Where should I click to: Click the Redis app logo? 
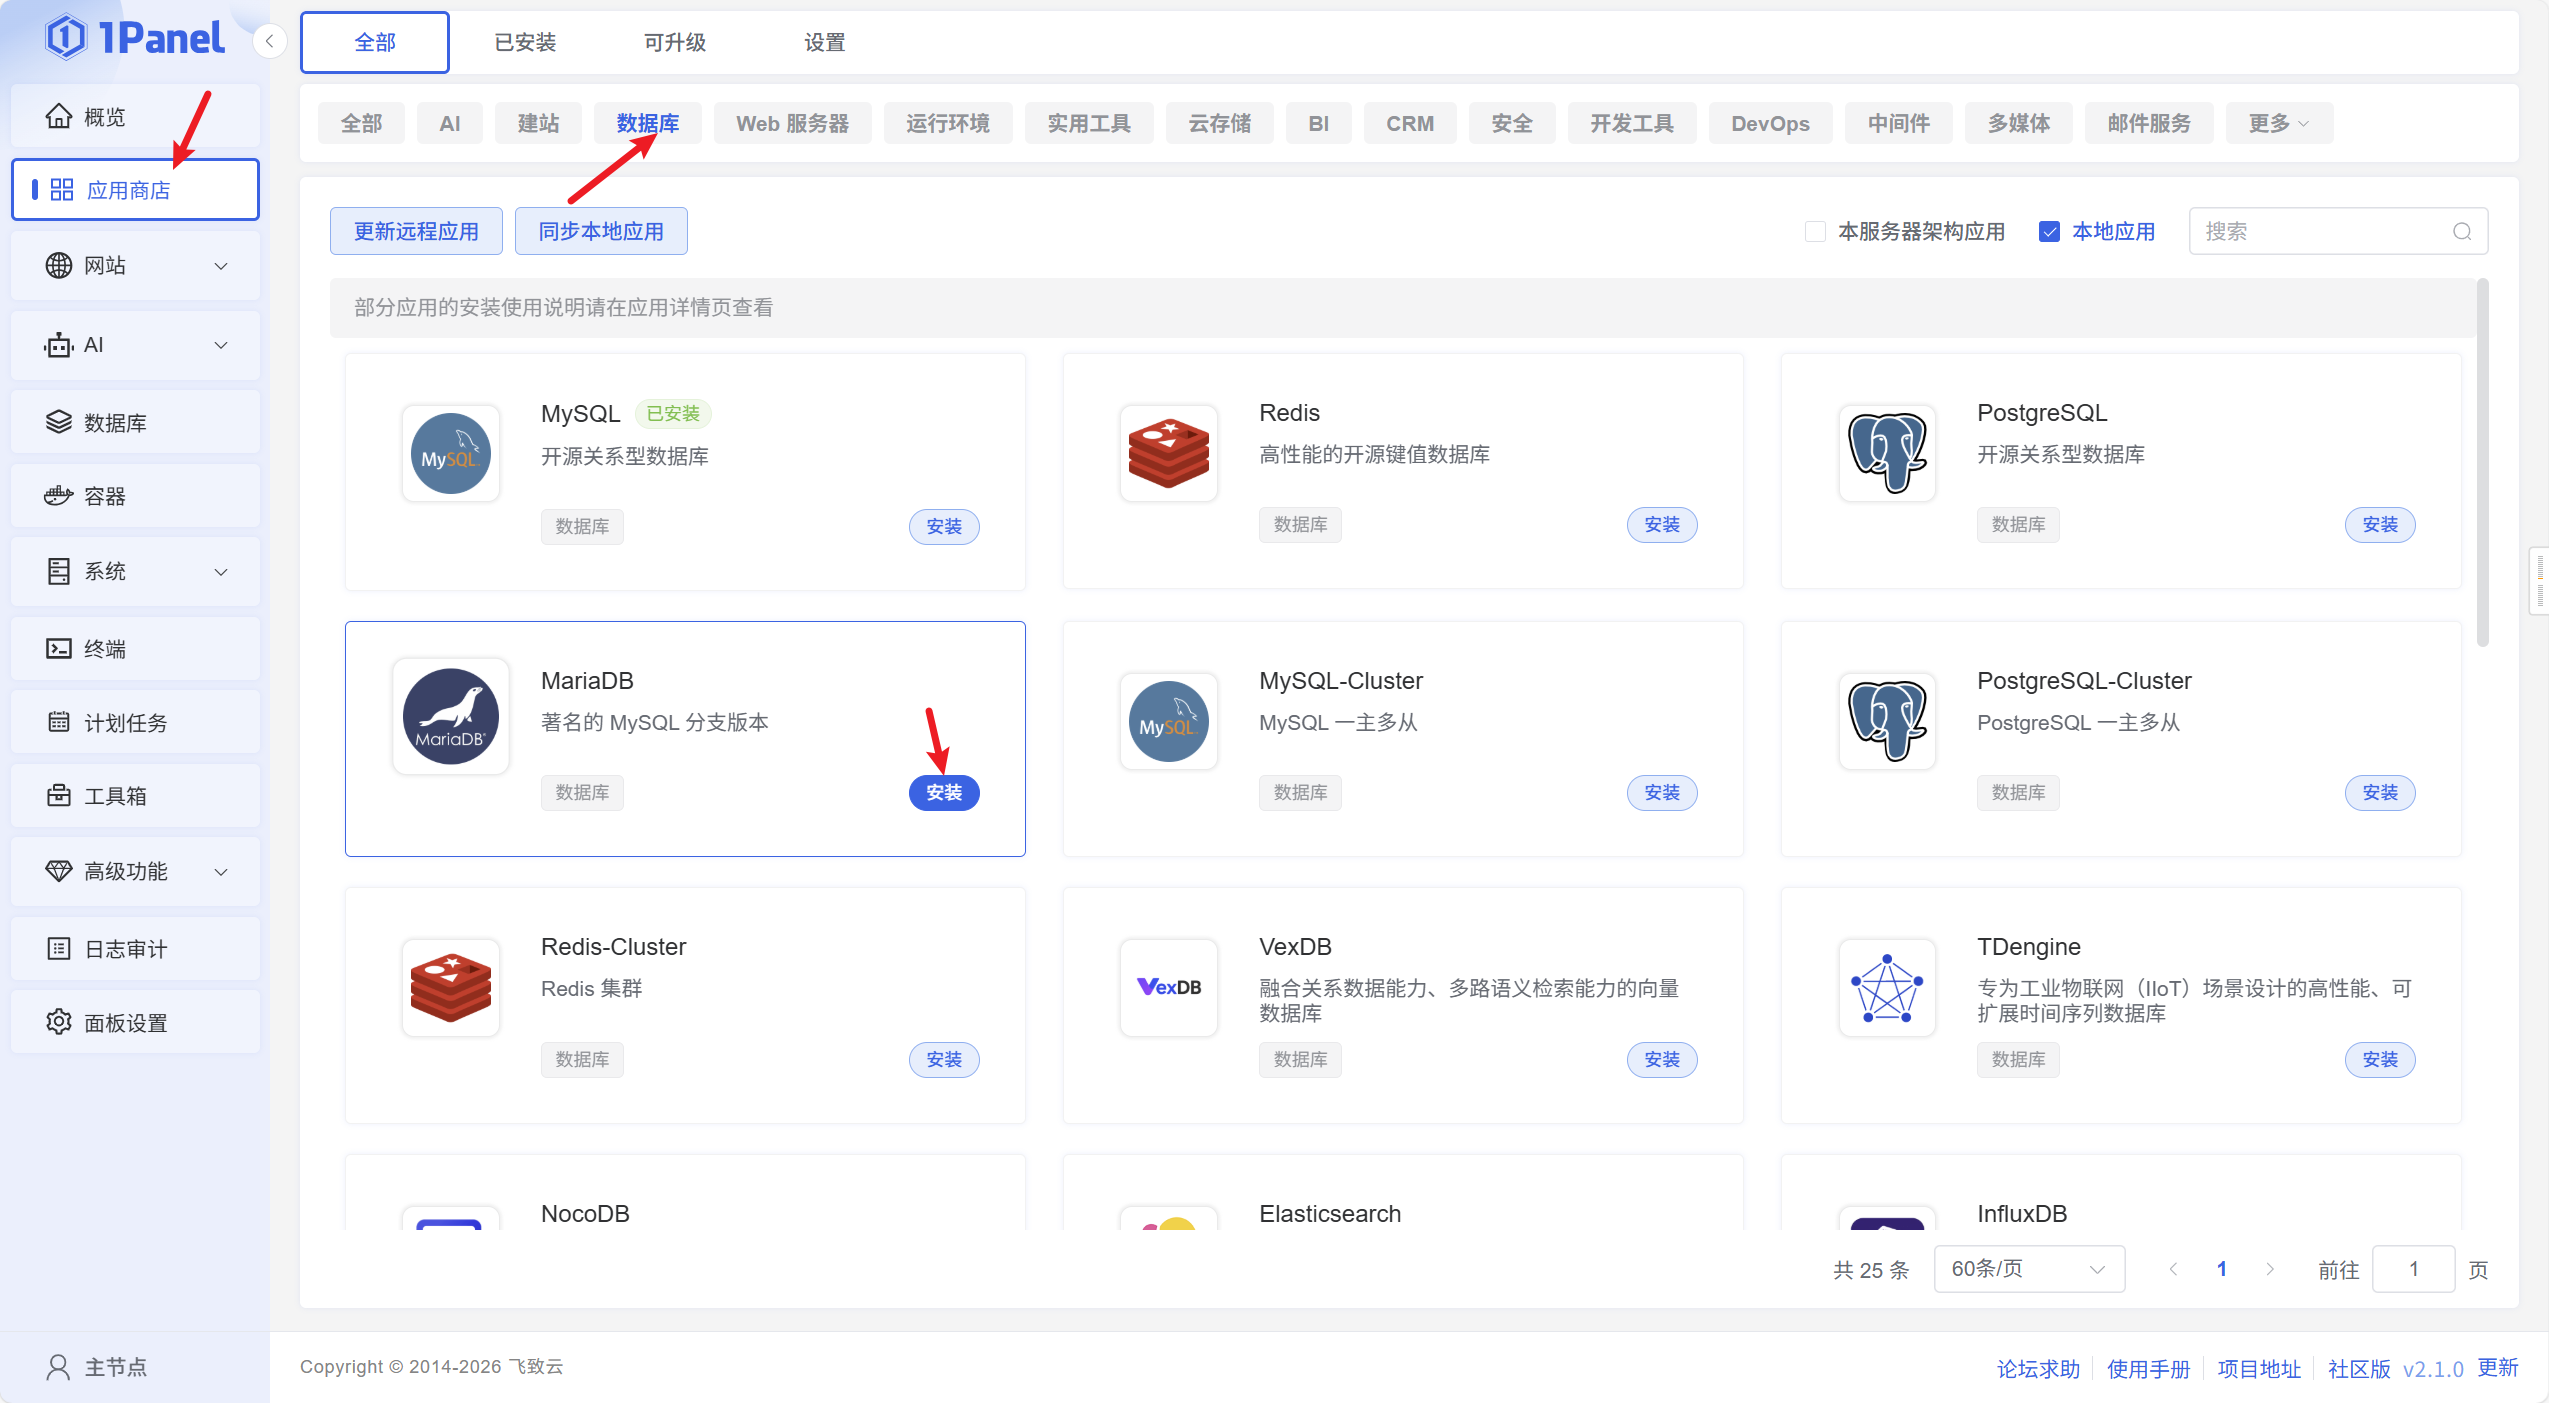click(x=1168, y=453)
